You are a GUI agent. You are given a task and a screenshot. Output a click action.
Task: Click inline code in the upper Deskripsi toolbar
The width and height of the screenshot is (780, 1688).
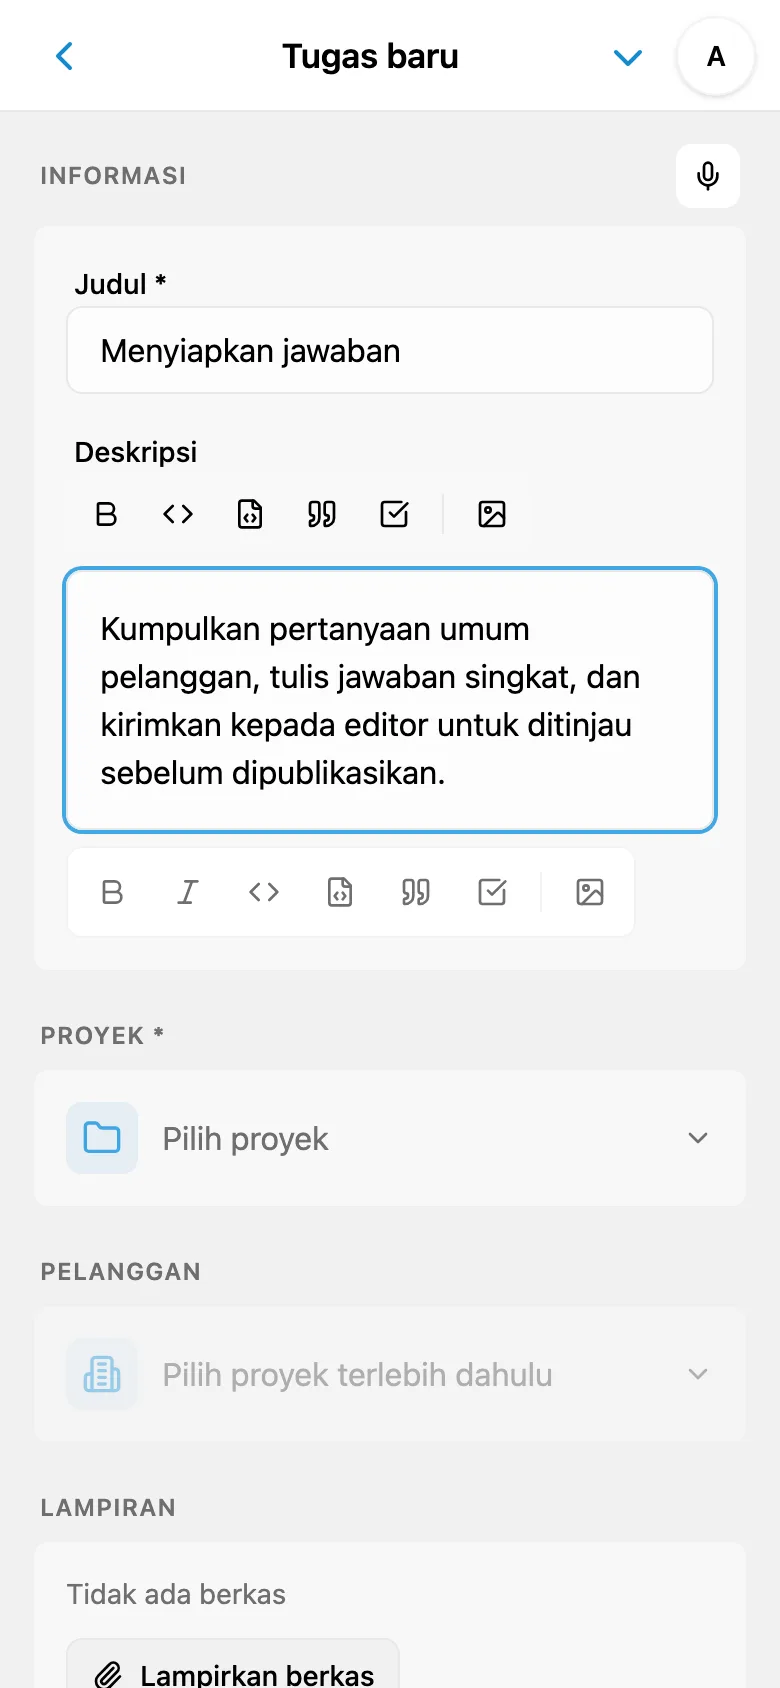coord(178,514)
